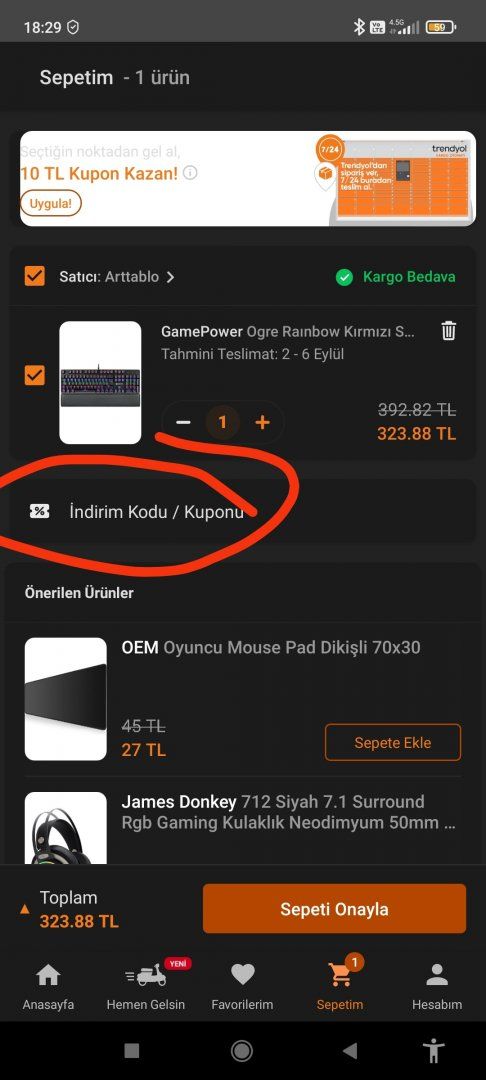
Task: Tap Android back navigation triangle
Action: 350,1050
